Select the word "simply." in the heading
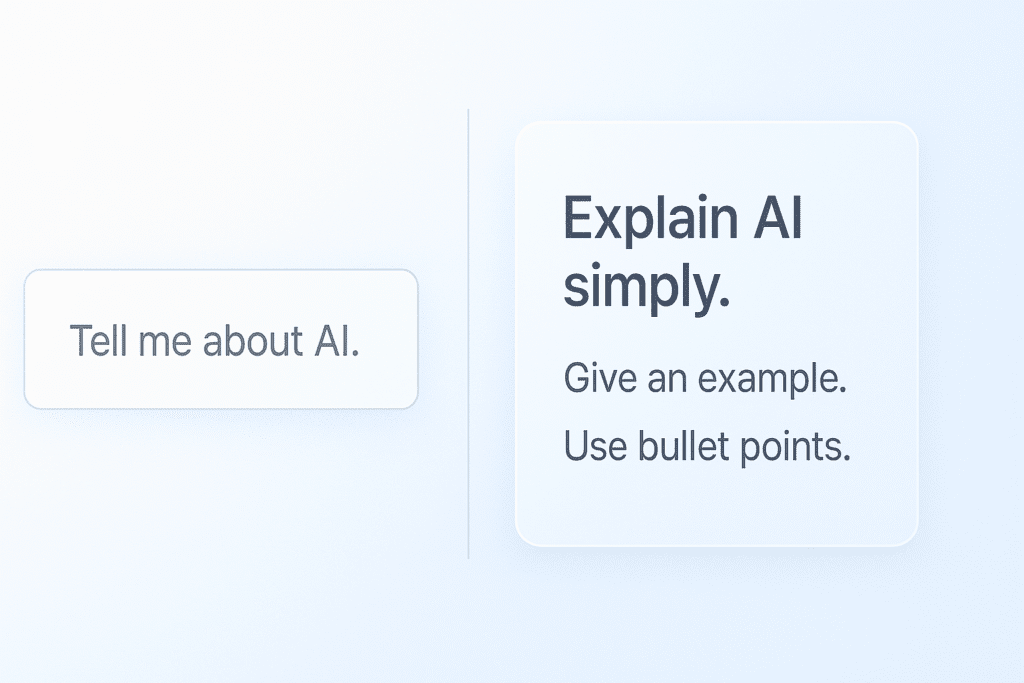The width and height of the screenshot is (1024, 683). coord(645,287)
